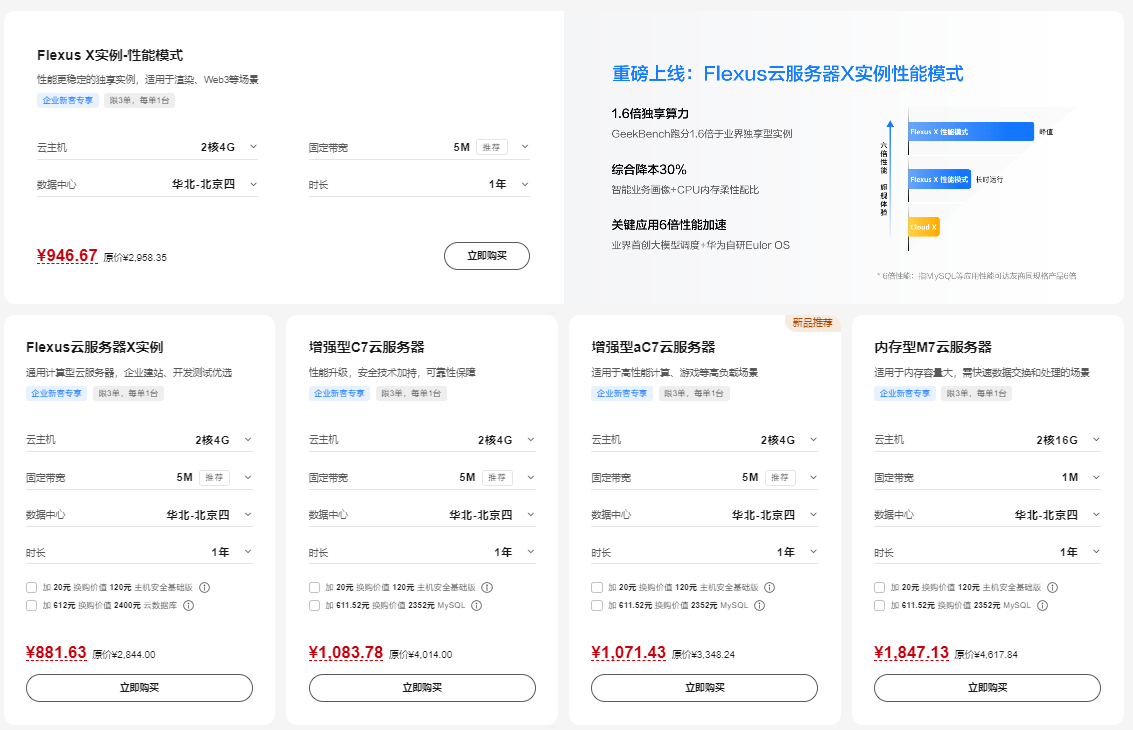Screen dimensions: 1133x730
Task: Tick 加611.52元 MySQL add-on for 内存型M7云服务器
Action: pyautogui.click(x=879, y=606)
